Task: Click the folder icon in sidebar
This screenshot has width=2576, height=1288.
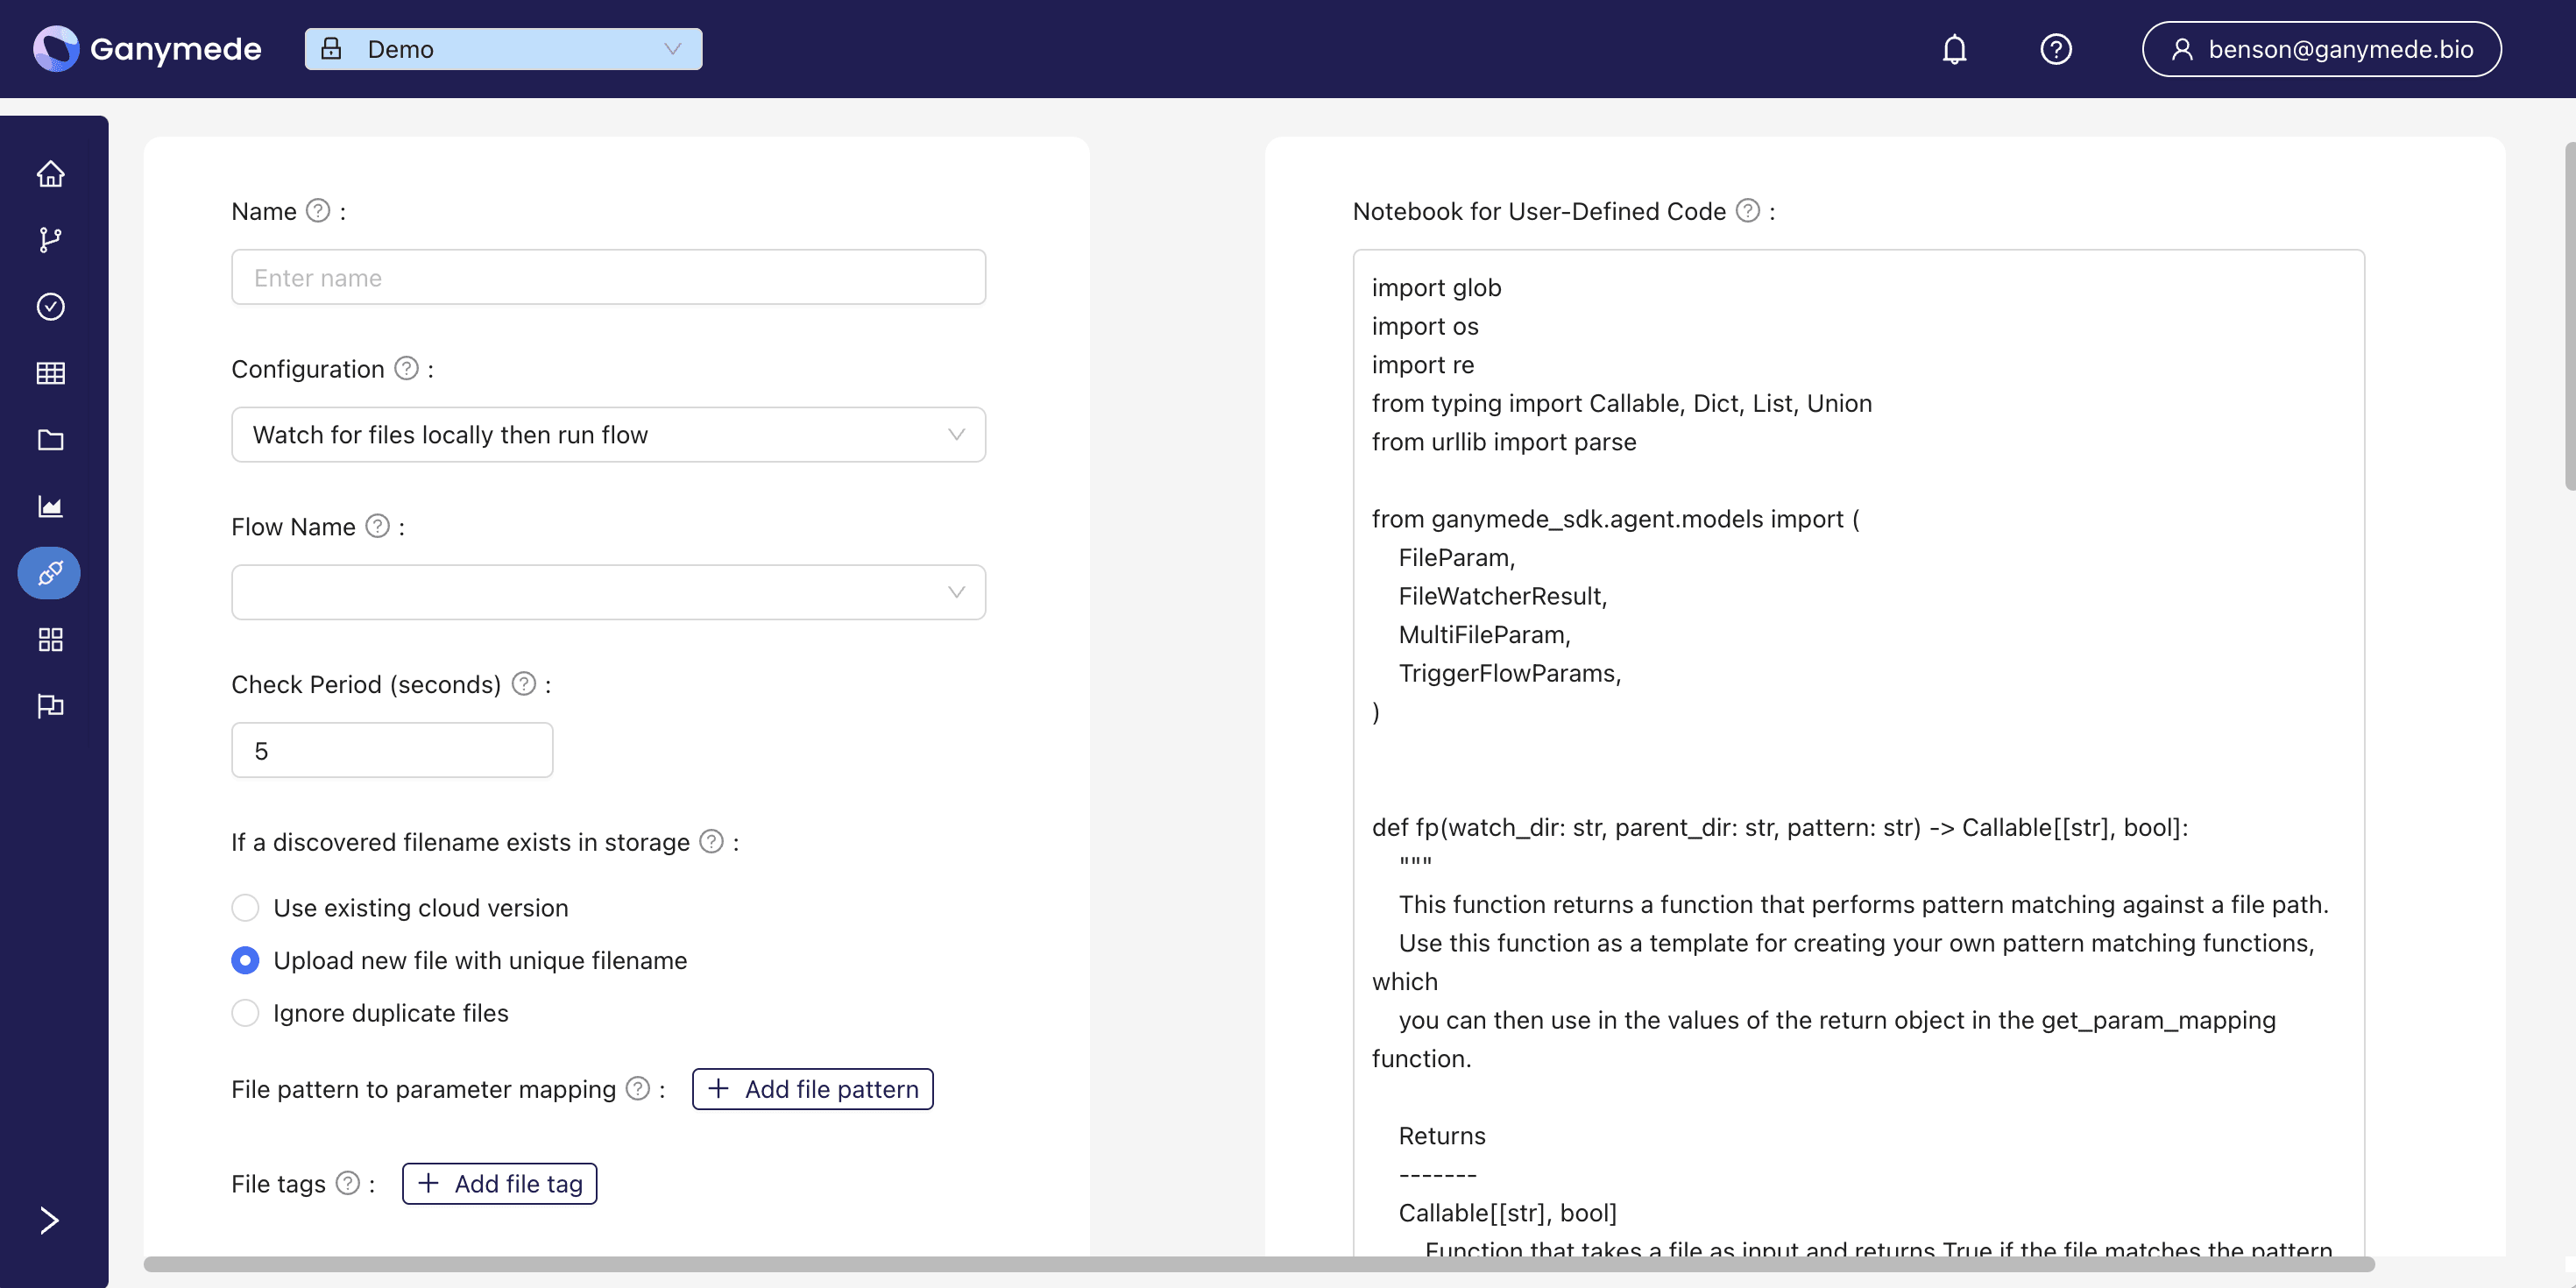Action: 49,440
